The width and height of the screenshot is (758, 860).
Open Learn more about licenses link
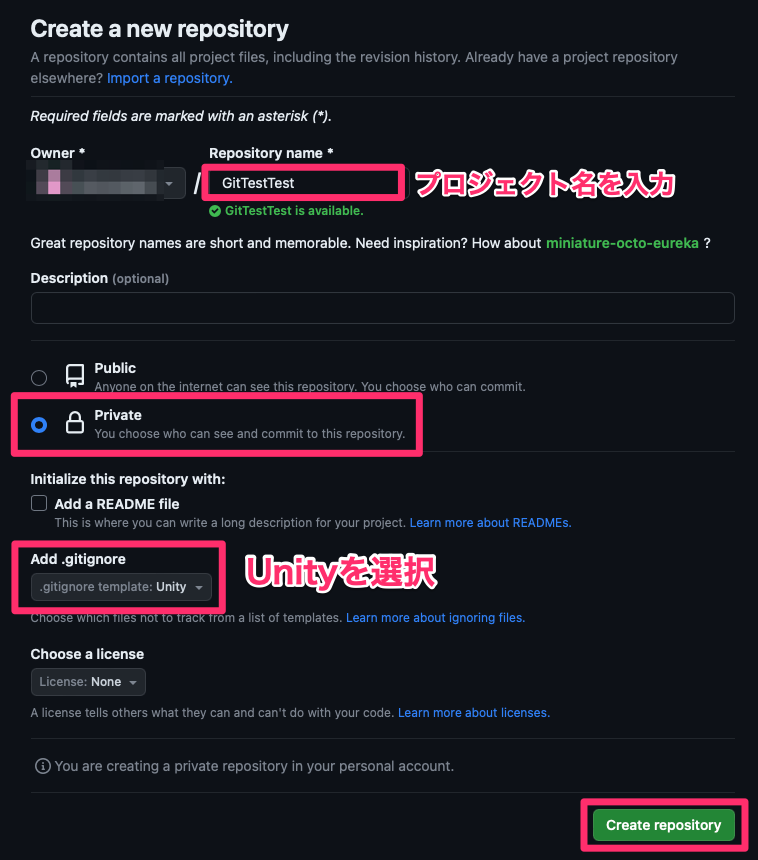coord(474,712)
